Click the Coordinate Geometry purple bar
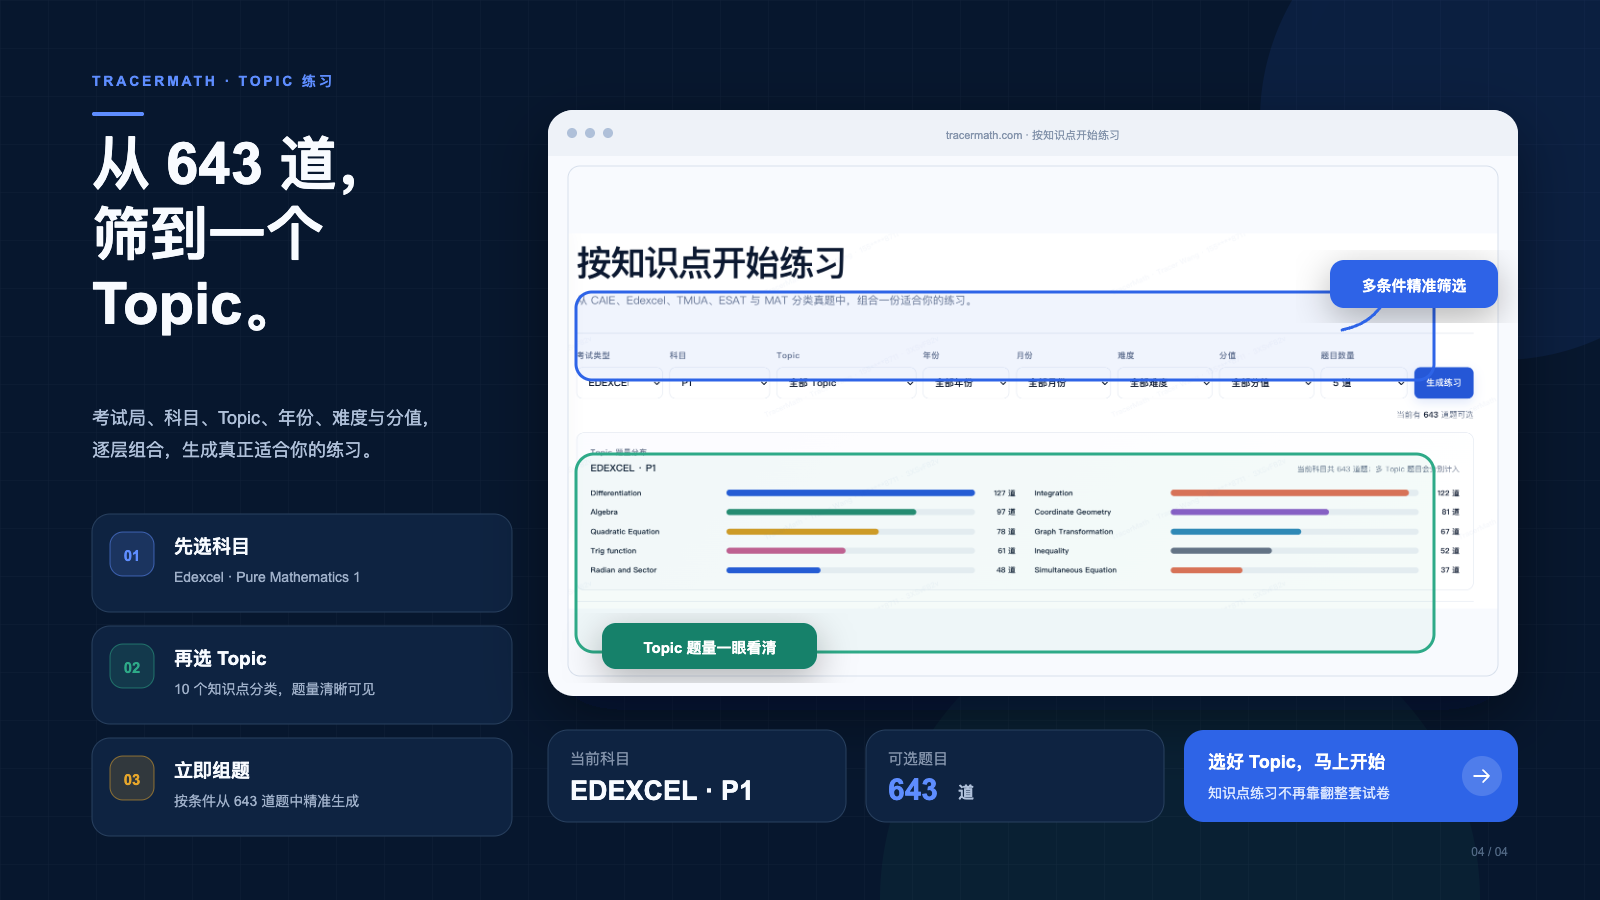The width and height of the screenshot is (1600, 900). (1294, 512)
